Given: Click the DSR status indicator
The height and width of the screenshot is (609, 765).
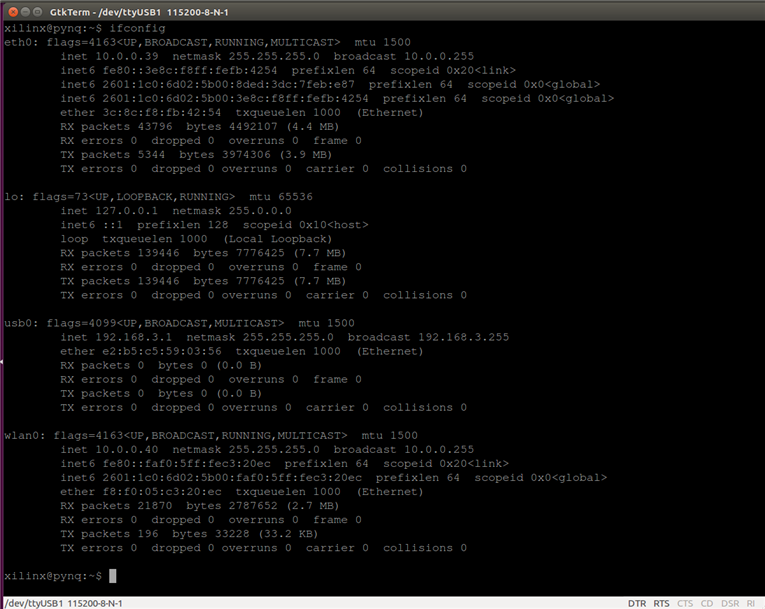Looking at the screenshot, I should pyautogui.click(x=730, y=604).
